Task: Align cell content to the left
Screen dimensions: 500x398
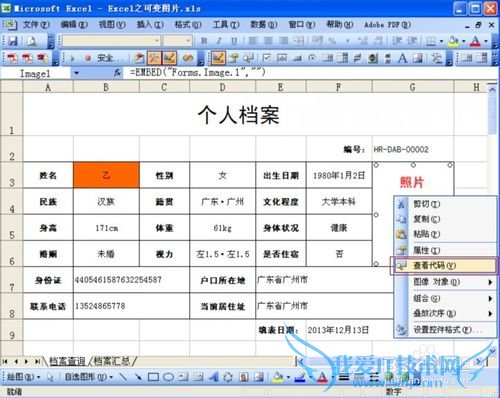Action: pyautogui.click(x=253, y=41)
